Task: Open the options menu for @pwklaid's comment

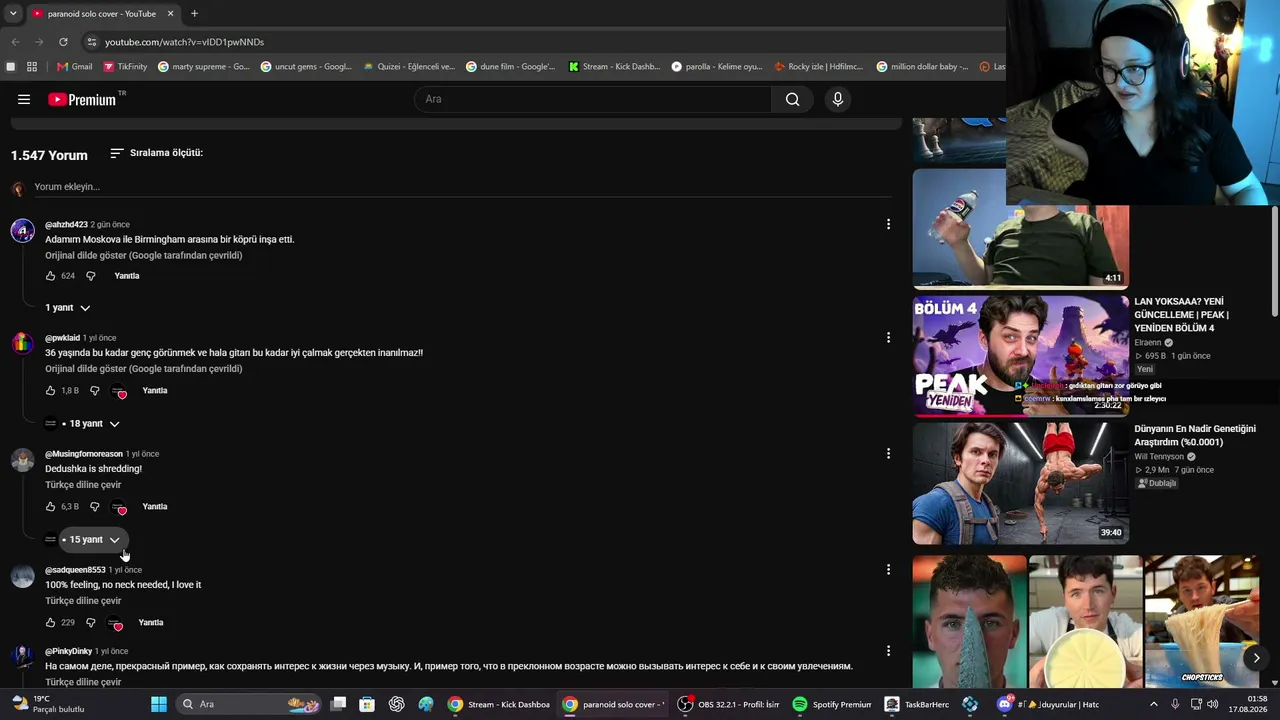Action: pos(888,338)
